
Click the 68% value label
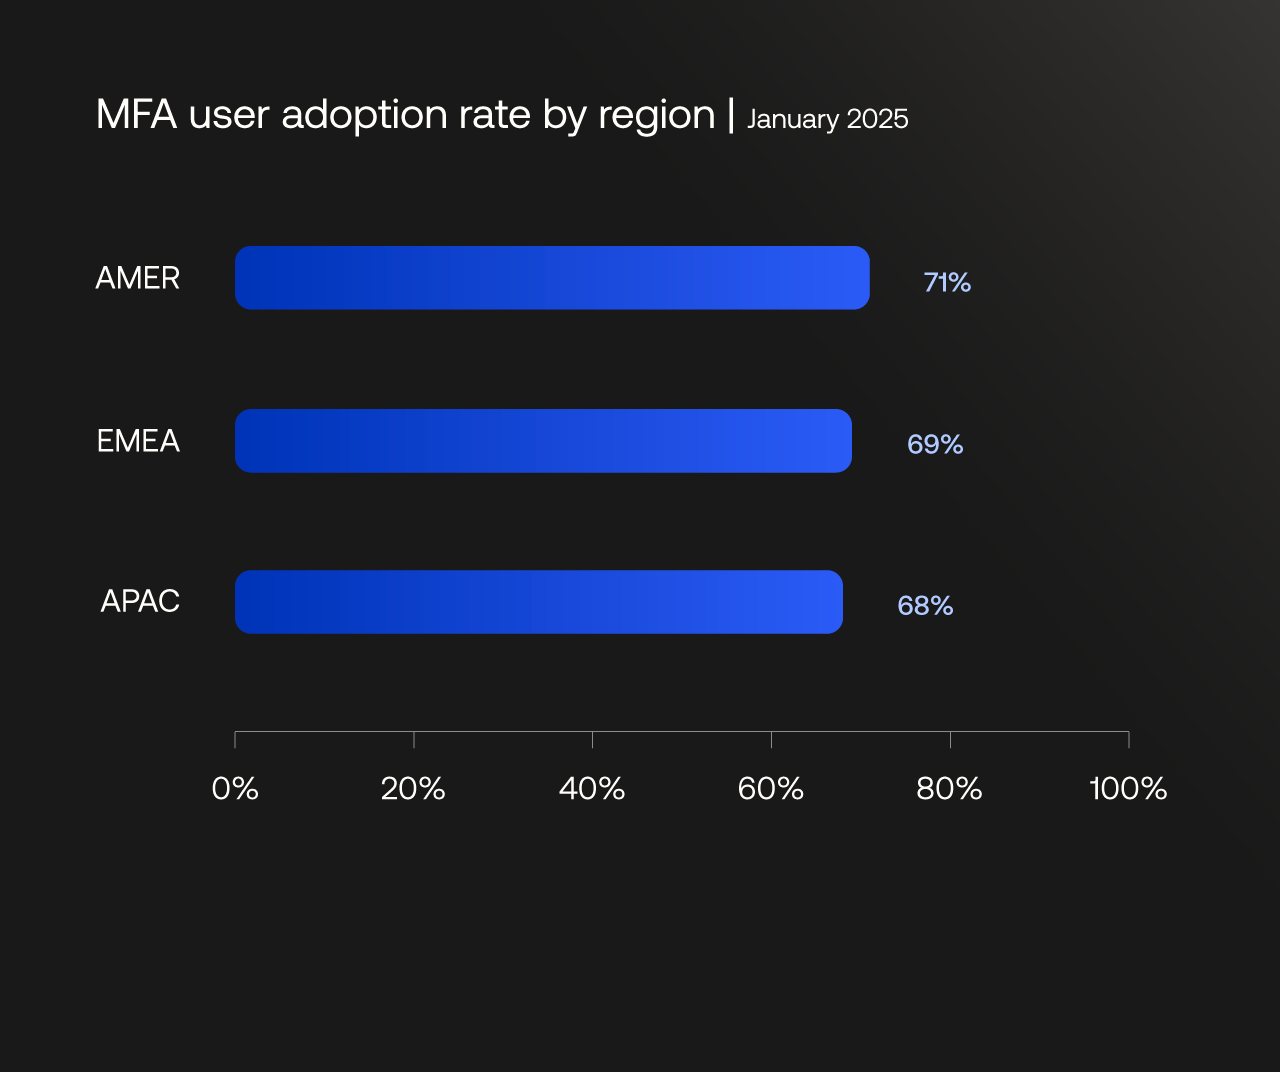(925, 606)
